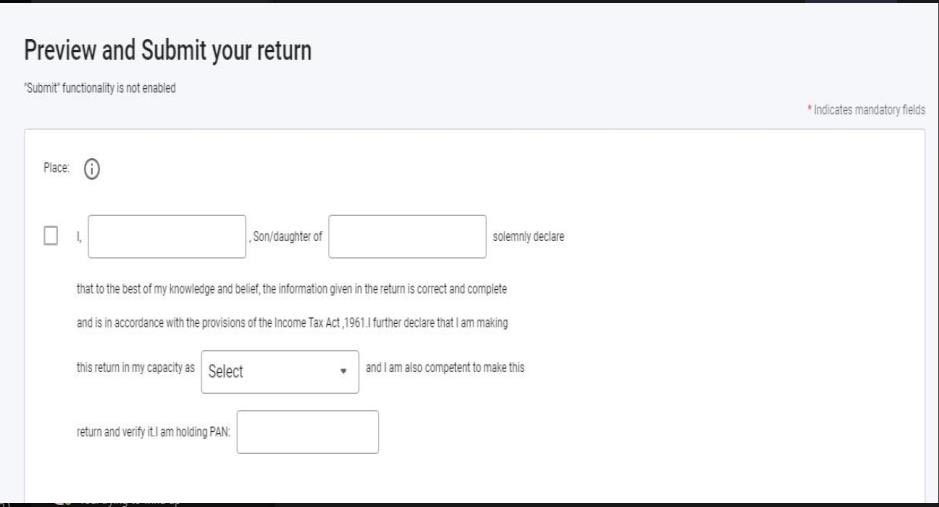Click the arrow of the capacity dropdown
939x507 pixels.
[x=343, y=371]
